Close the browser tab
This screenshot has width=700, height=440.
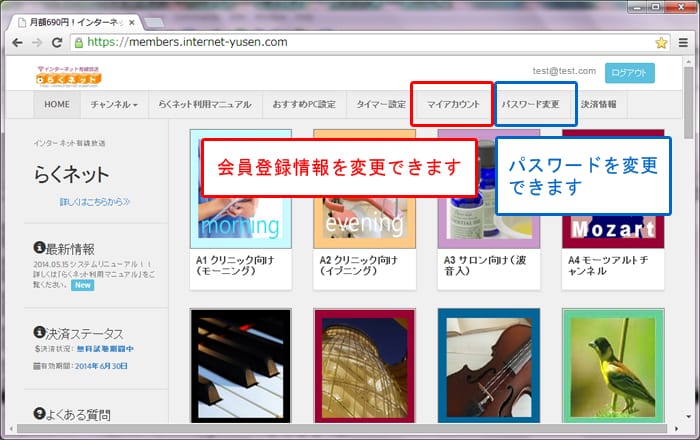pos(132,22)
